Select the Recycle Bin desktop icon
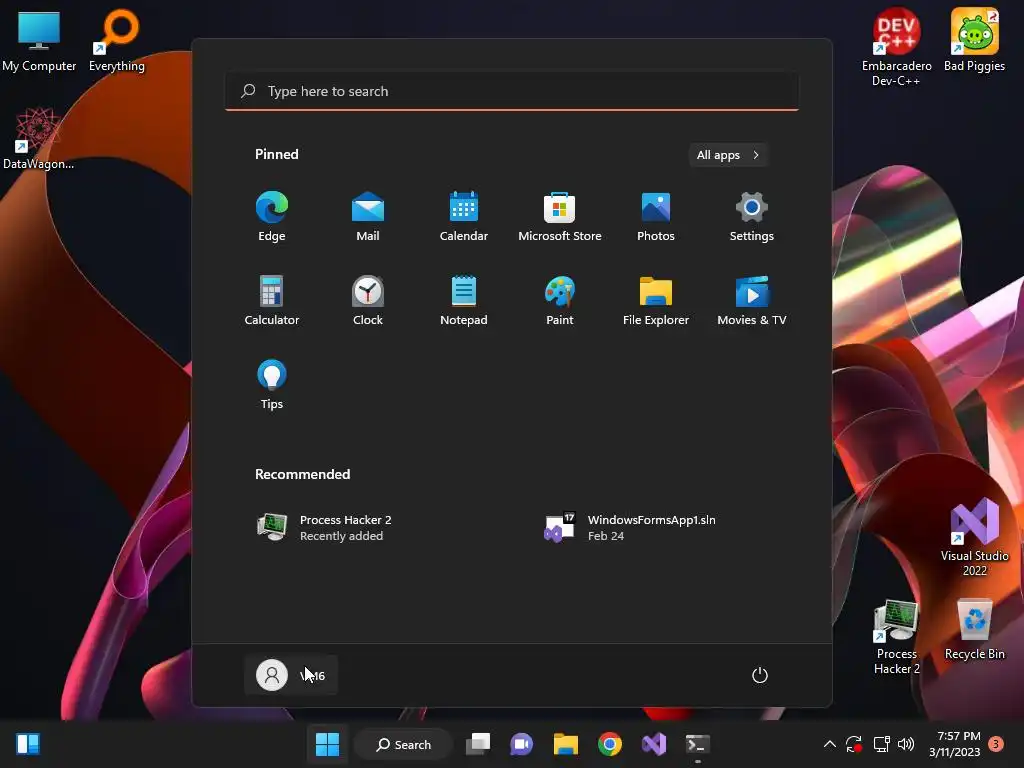1024x768 pixels. (974, 630)
